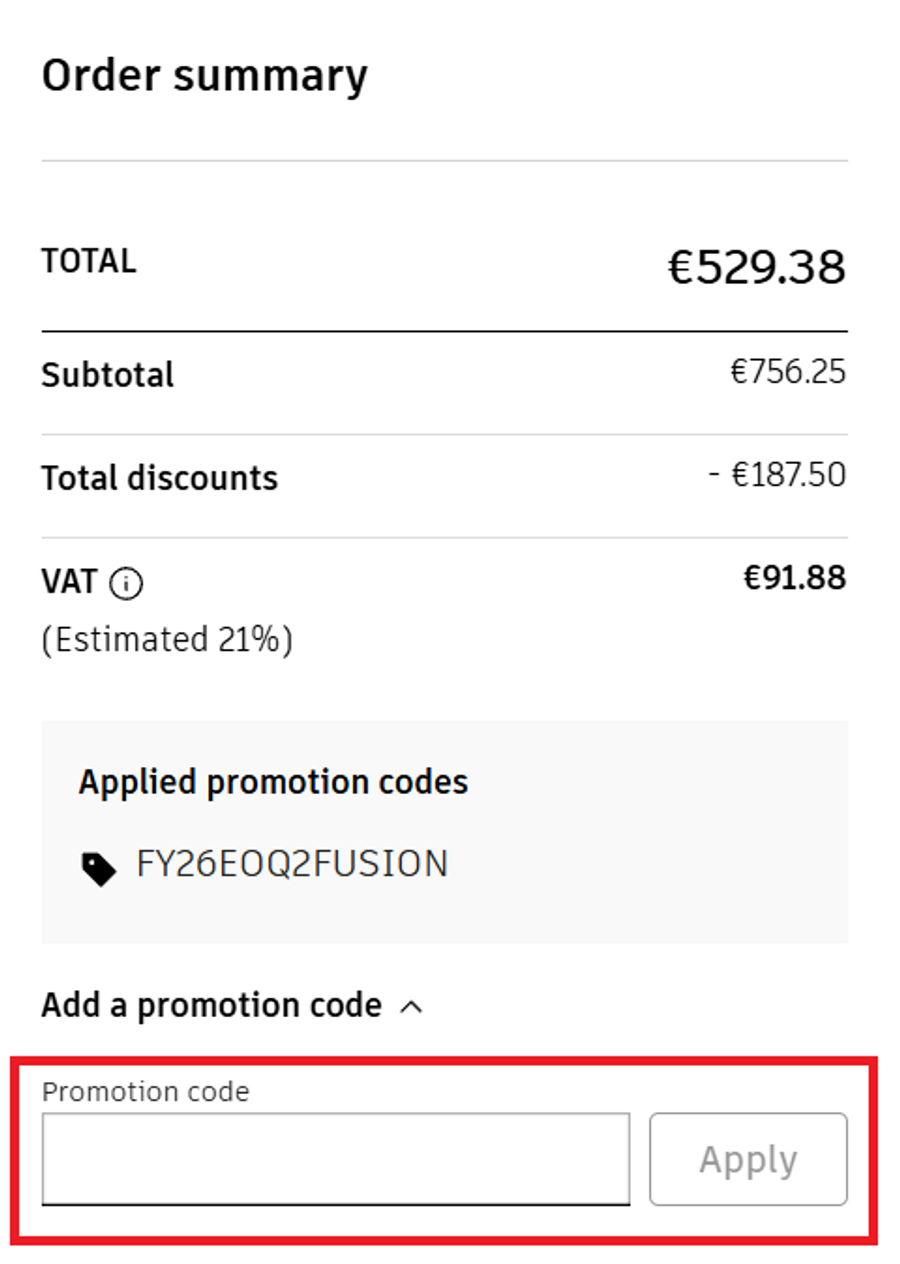Click the "Order summary" heading

click(204, 76)
